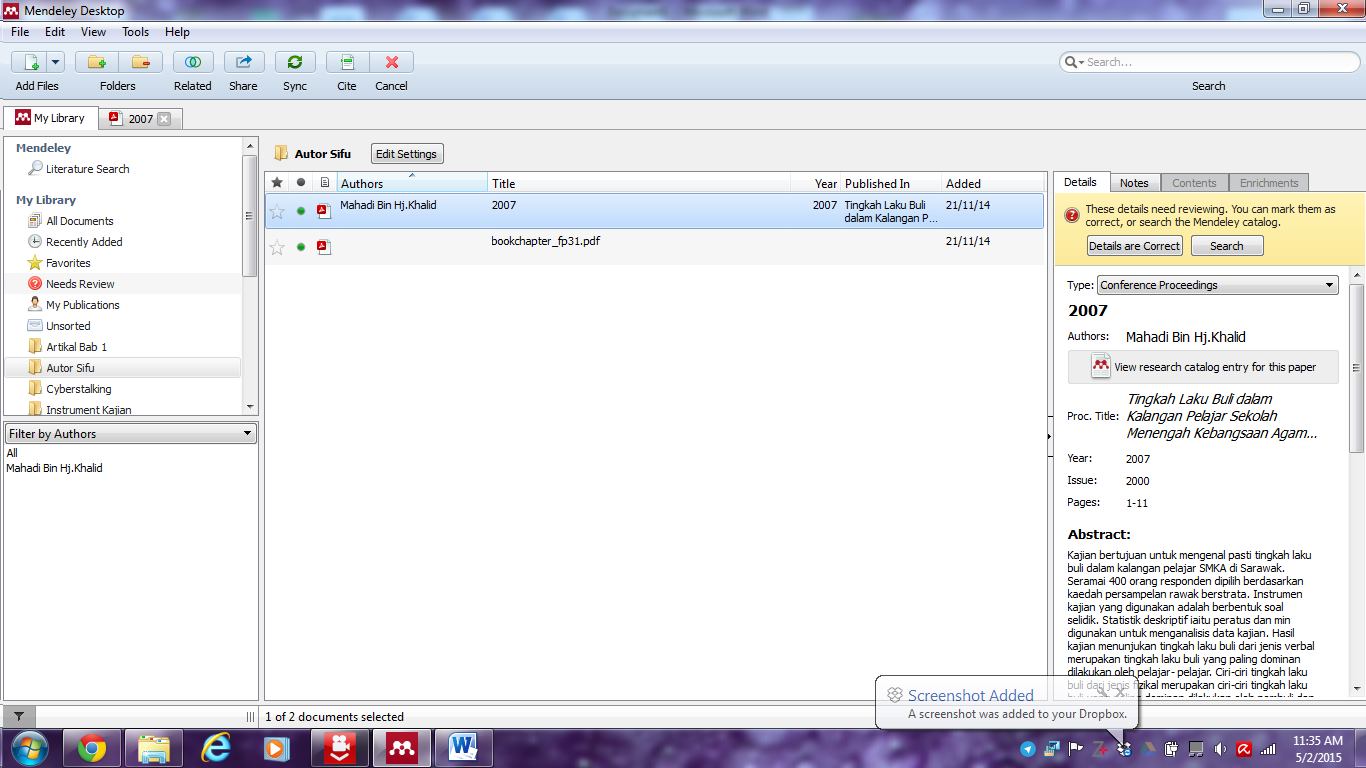Click the red Cancel icon
Screen dimensions: 1366x768
tap(392, 62)
